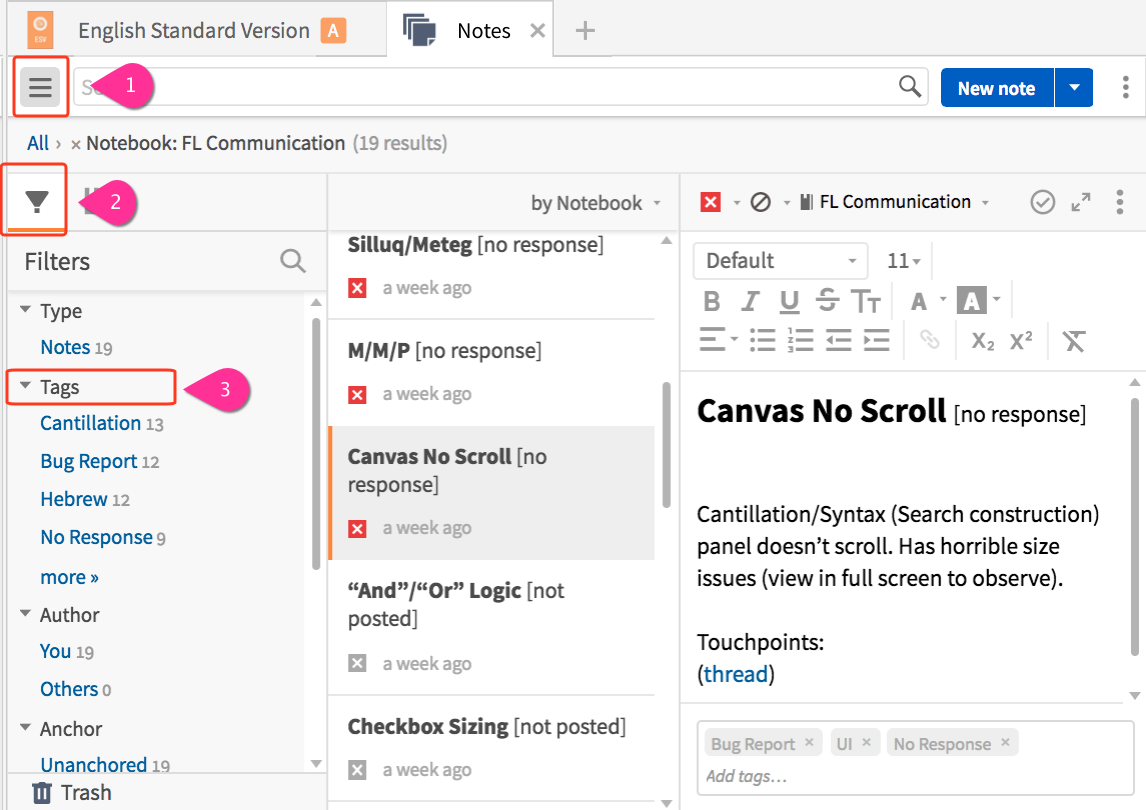Open the FL Communication notebook dropdown
Image resolution: width=1146 pixels, height=810 pixels.
(895, 202)
